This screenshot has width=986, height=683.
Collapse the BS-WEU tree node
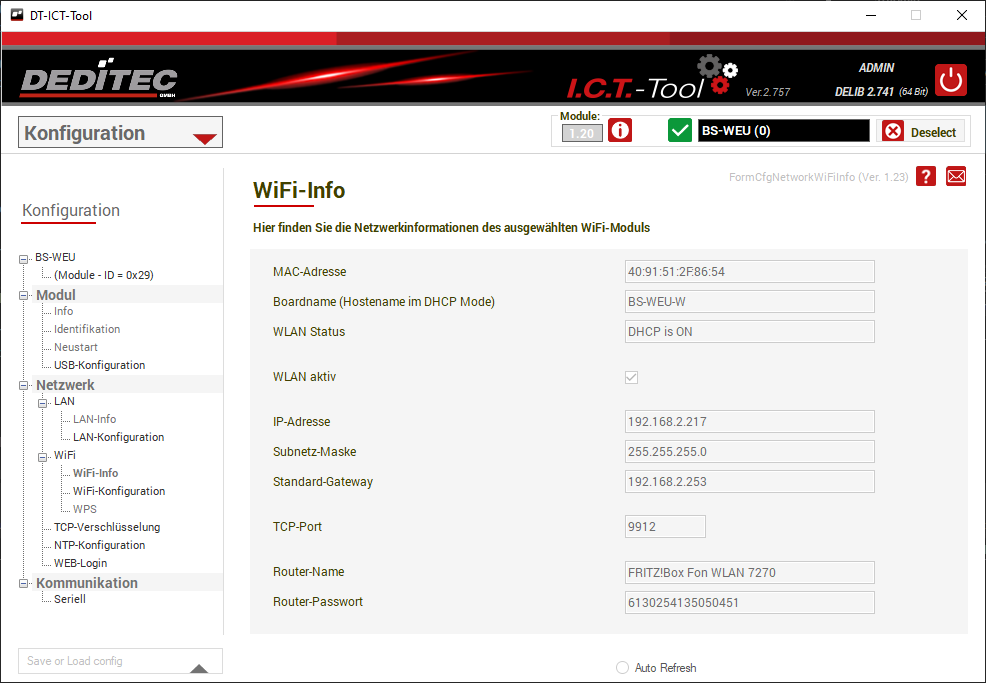tap(25, 258)
